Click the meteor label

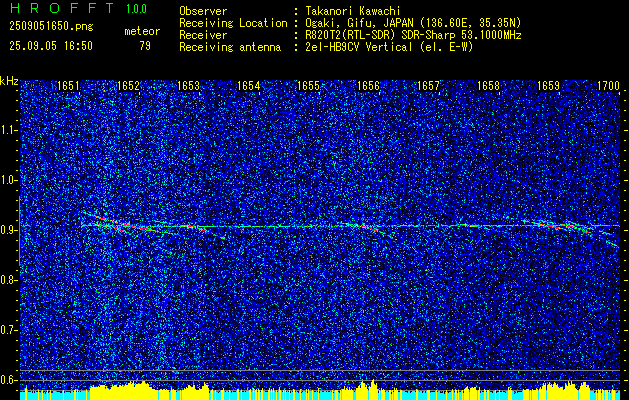[142, 31]
